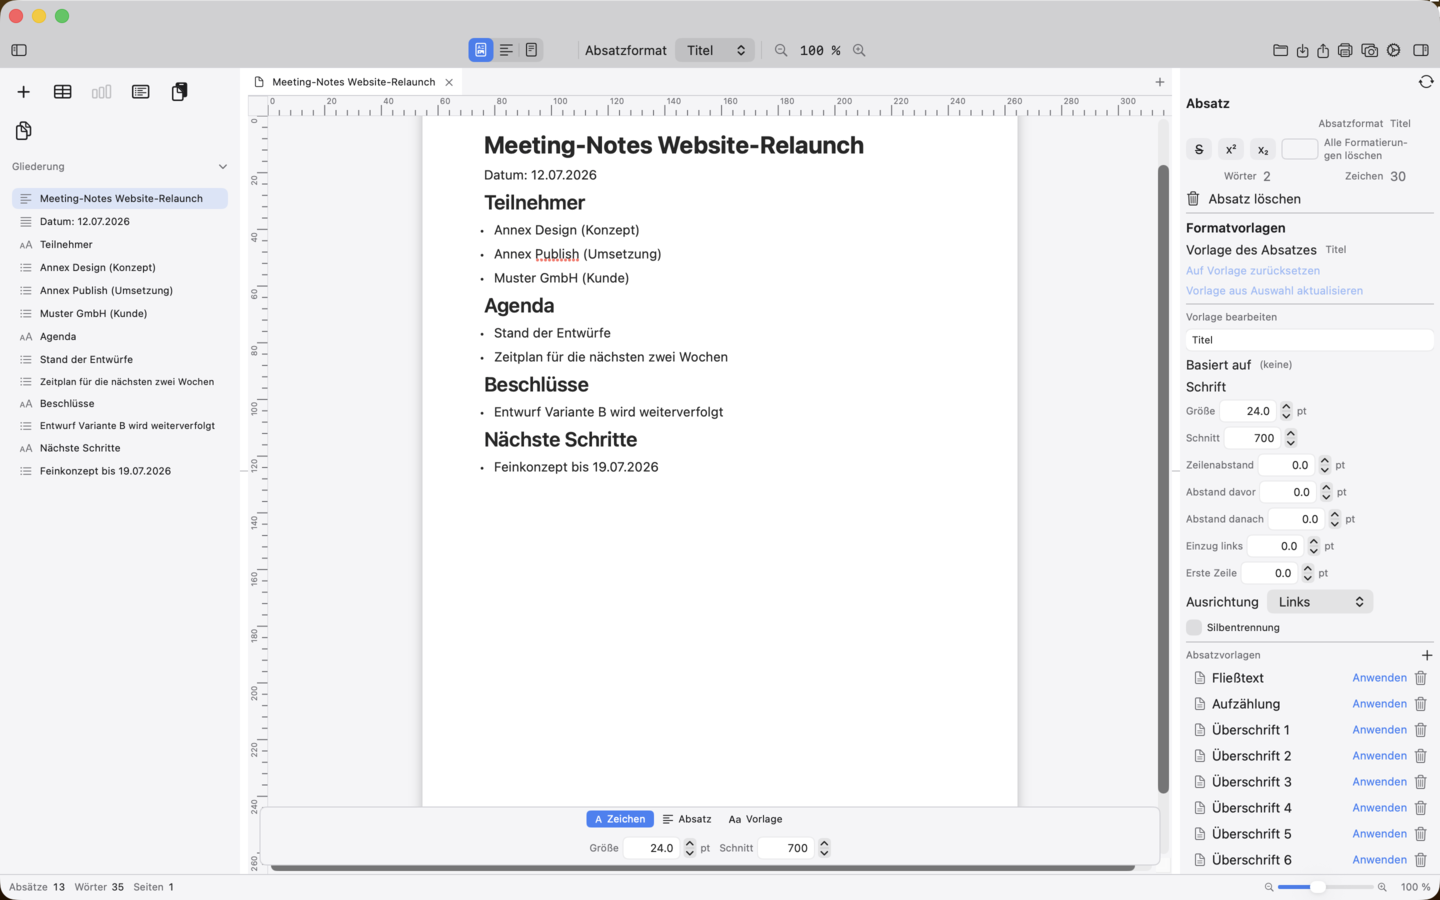The width and height of the screenshot is (1440, 900).
Task: Click the printer icon in the toolbar
Action: point(1345,50)
